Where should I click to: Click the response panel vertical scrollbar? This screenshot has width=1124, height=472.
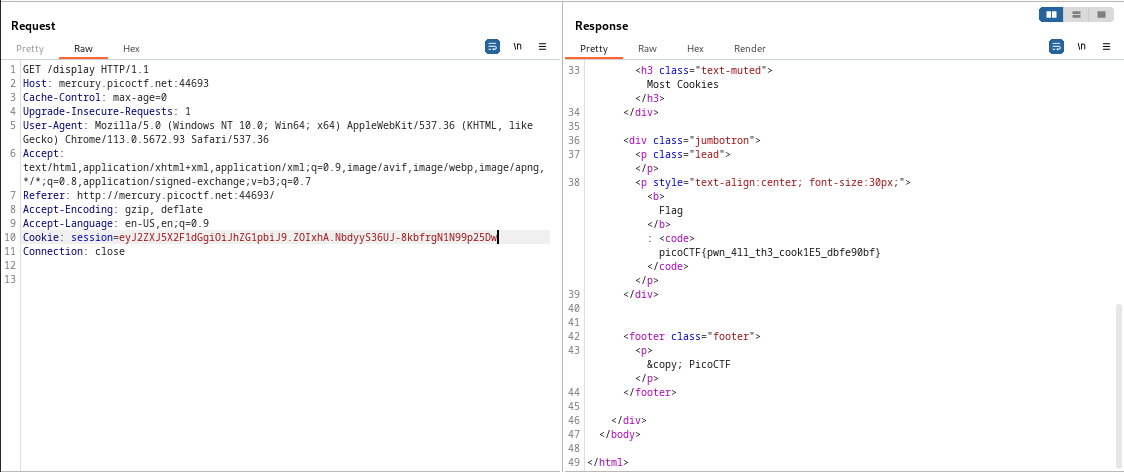(x=1118, y=380)
